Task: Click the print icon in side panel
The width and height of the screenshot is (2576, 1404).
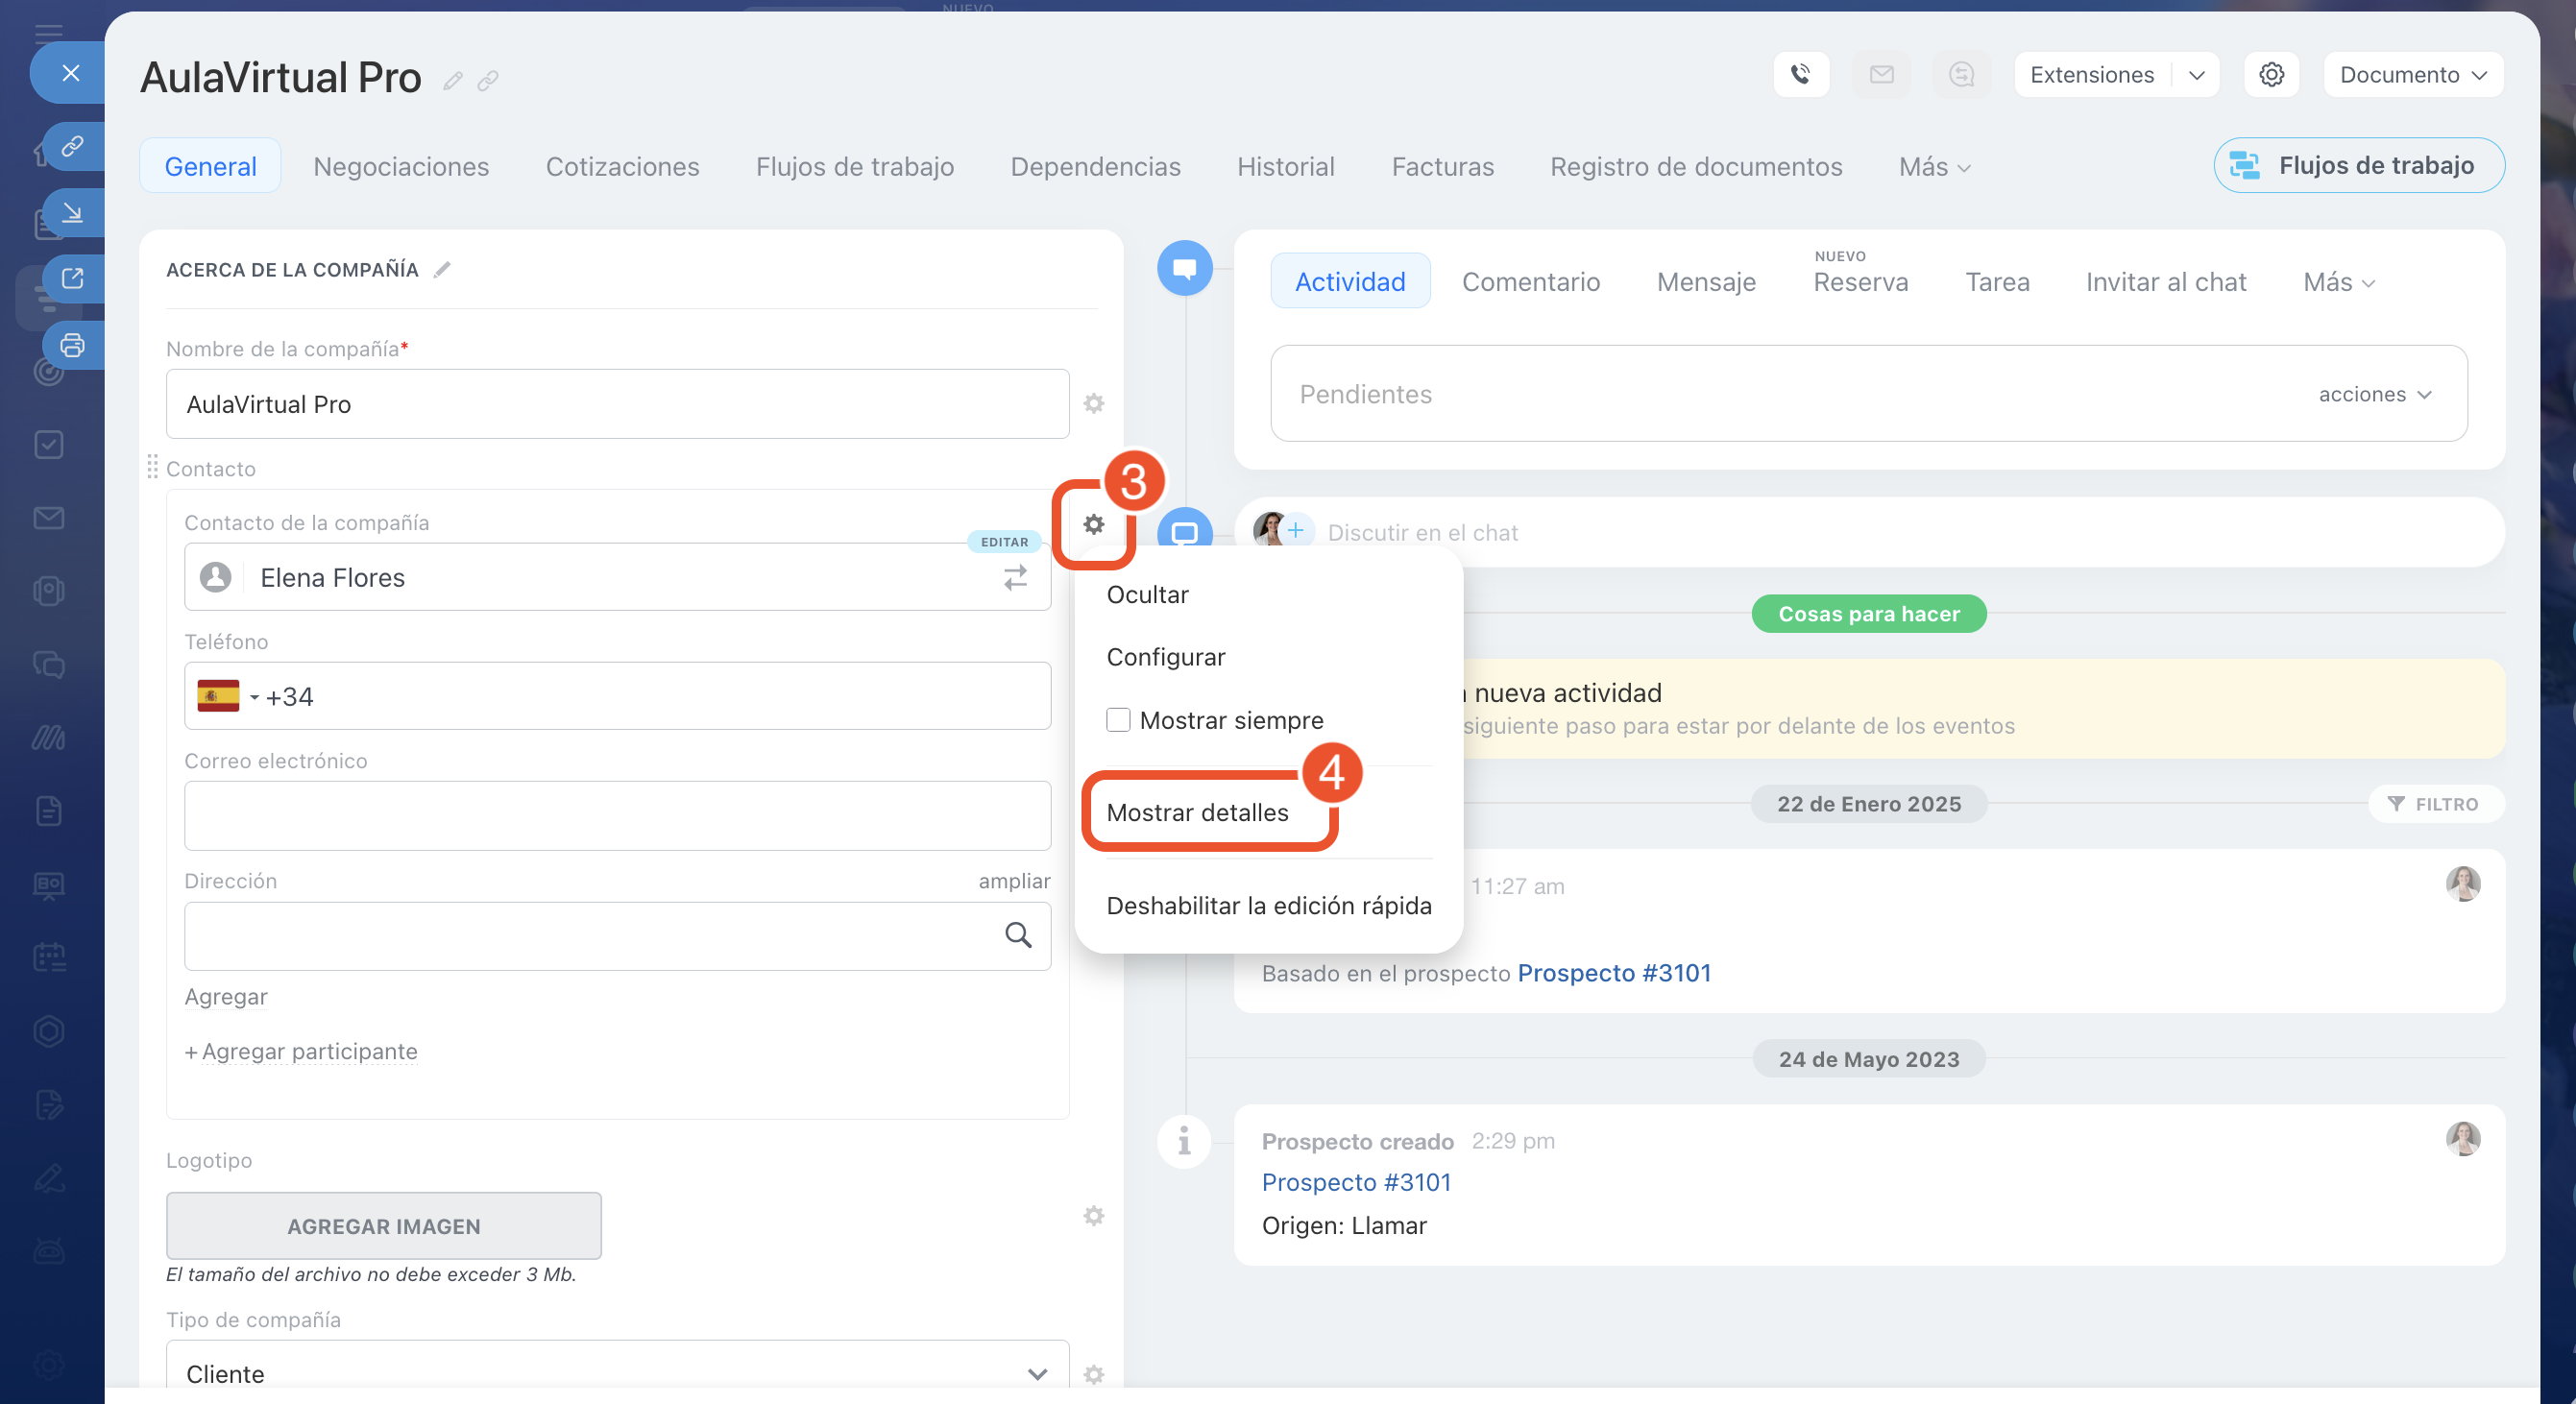Action: [72, 346]
